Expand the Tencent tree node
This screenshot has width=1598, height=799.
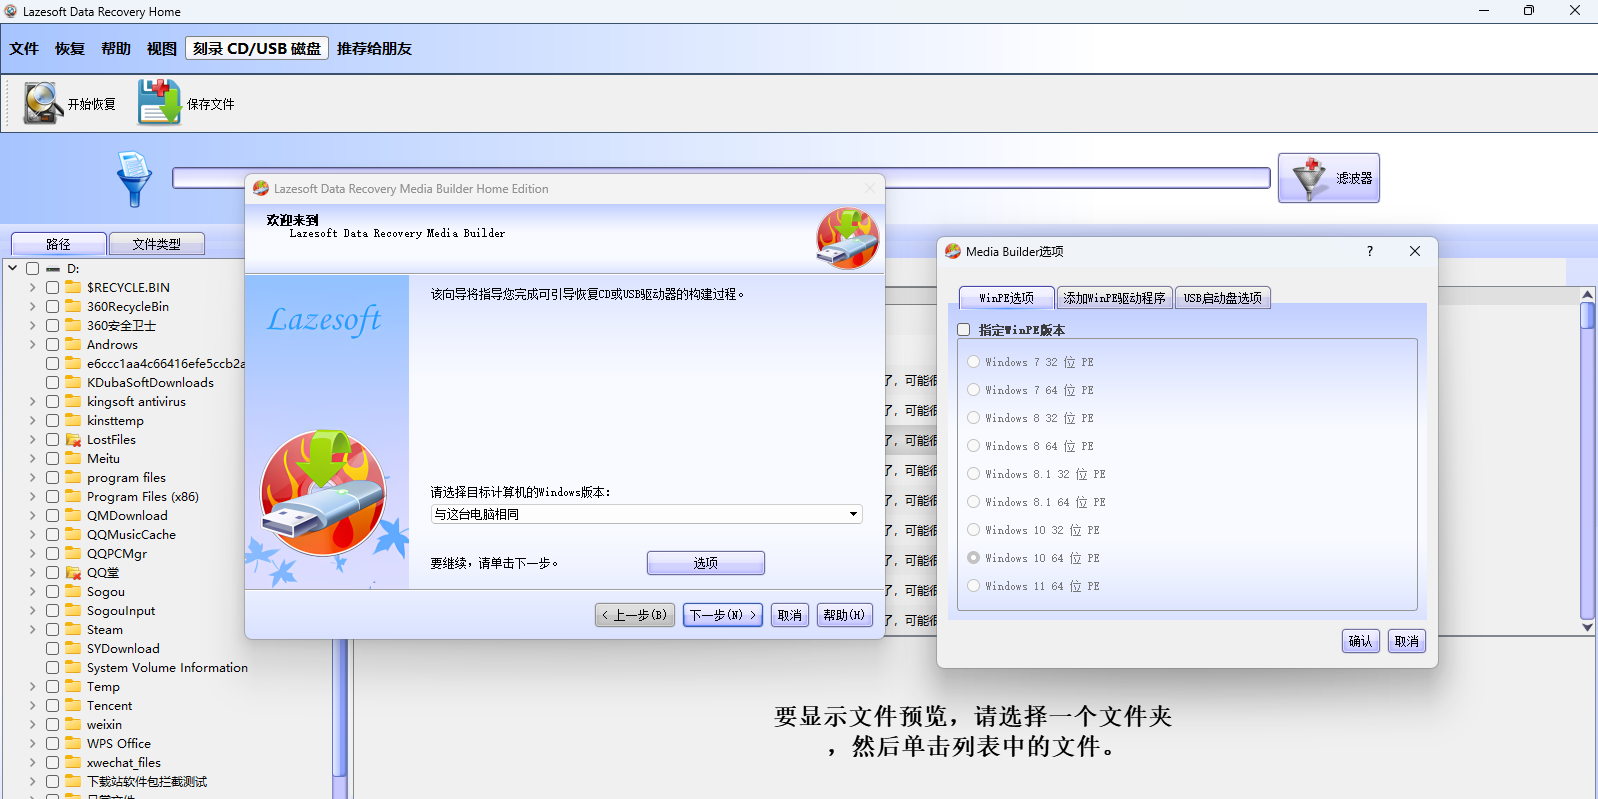[32, 706]
